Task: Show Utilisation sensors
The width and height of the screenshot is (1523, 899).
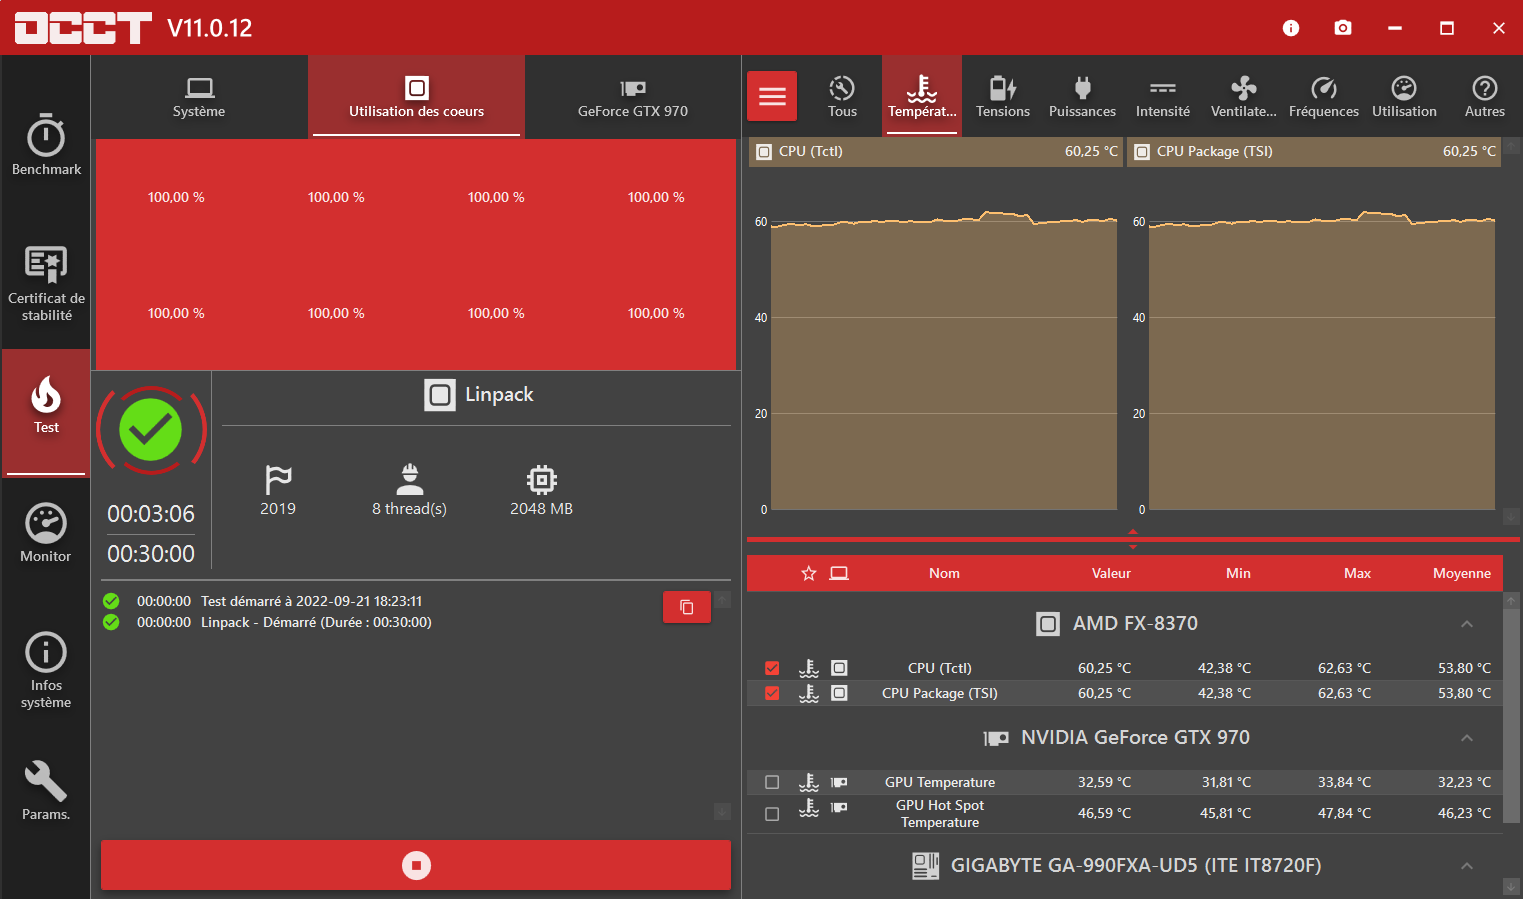Action: [x=1404, y=96]
